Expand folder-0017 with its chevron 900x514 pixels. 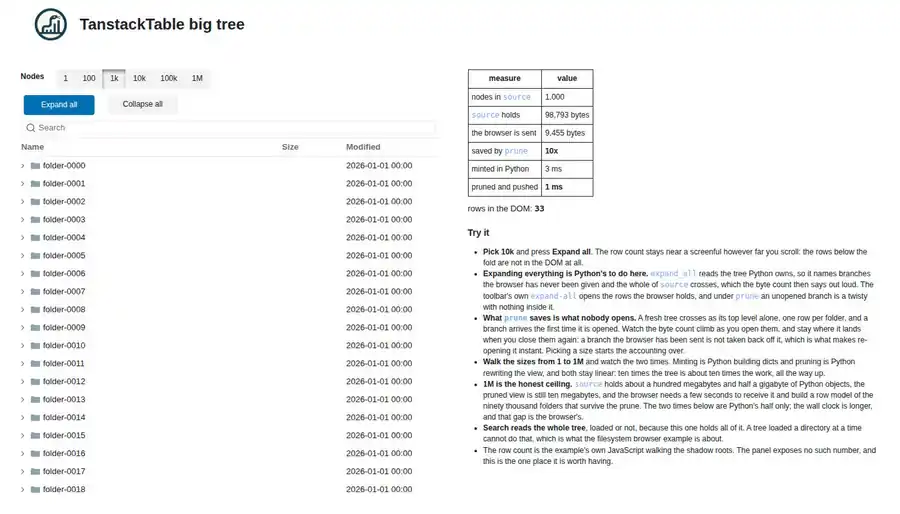23,472
